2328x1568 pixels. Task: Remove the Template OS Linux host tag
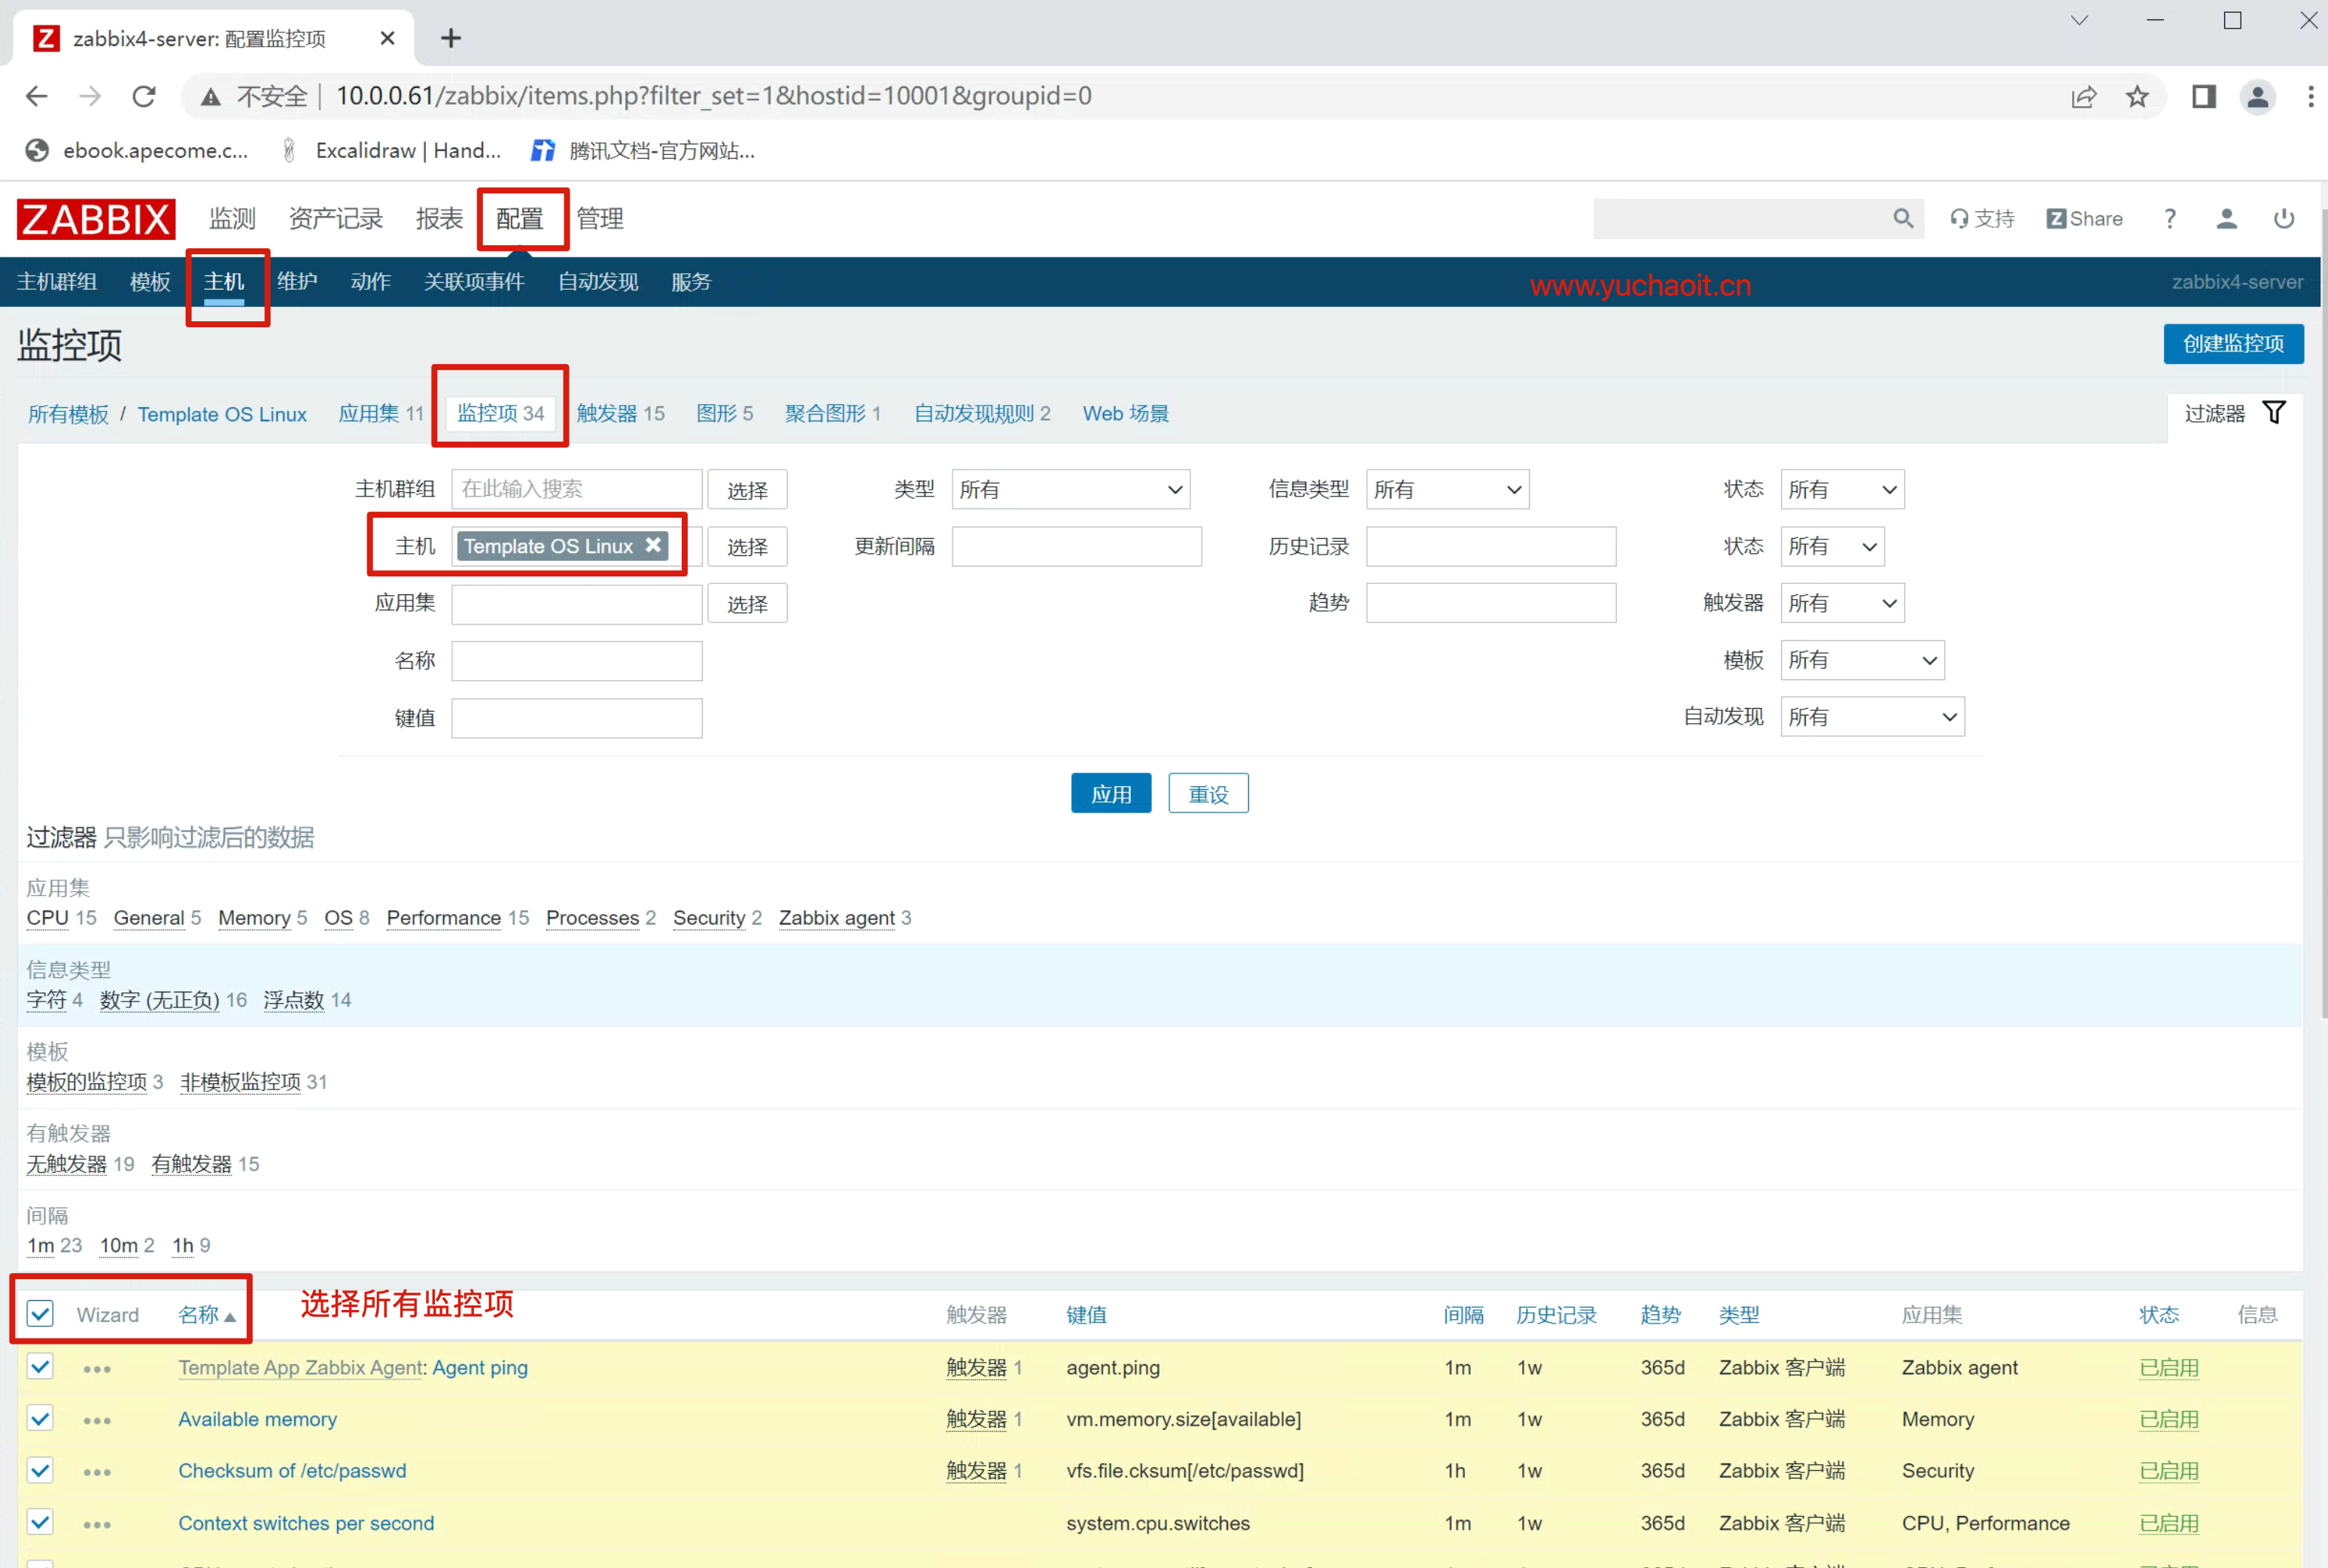point(653,545)
